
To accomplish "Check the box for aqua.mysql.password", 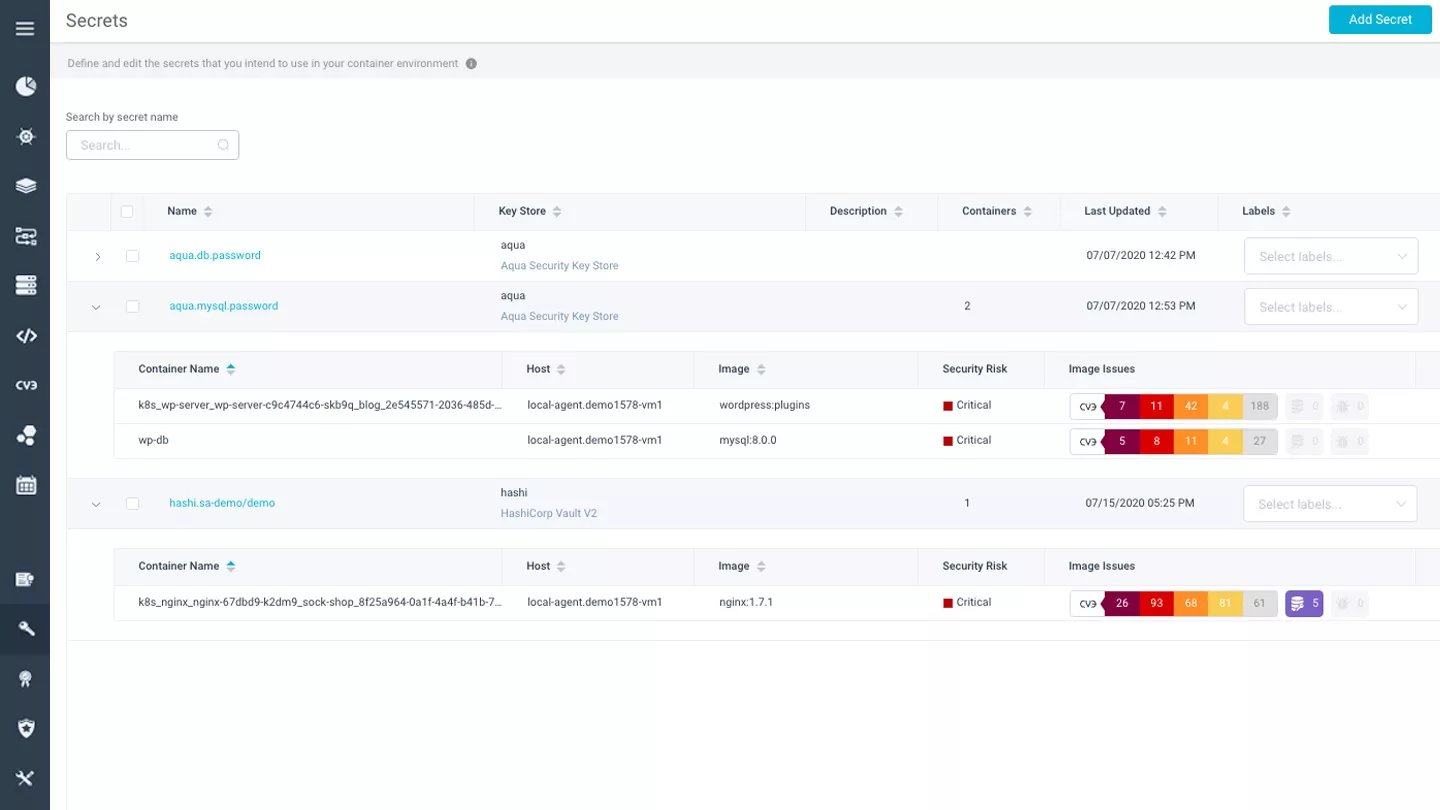I will tap(132, 307).
